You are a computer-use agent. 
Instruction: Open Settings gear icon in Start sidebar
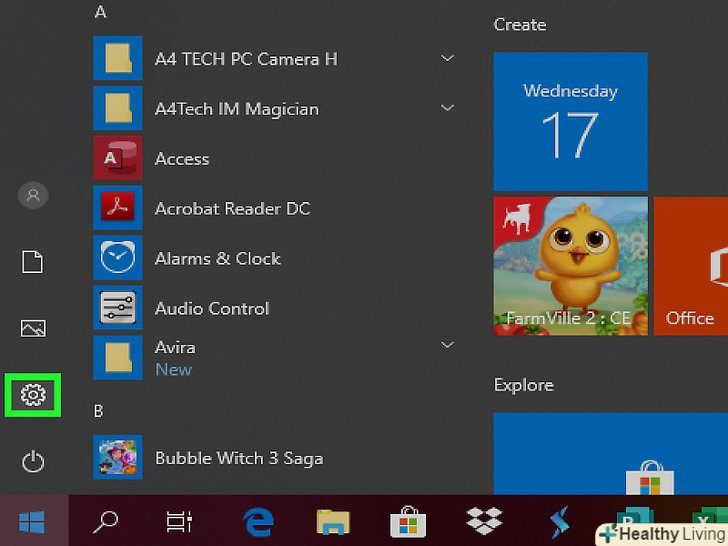[x=33, y=395]
